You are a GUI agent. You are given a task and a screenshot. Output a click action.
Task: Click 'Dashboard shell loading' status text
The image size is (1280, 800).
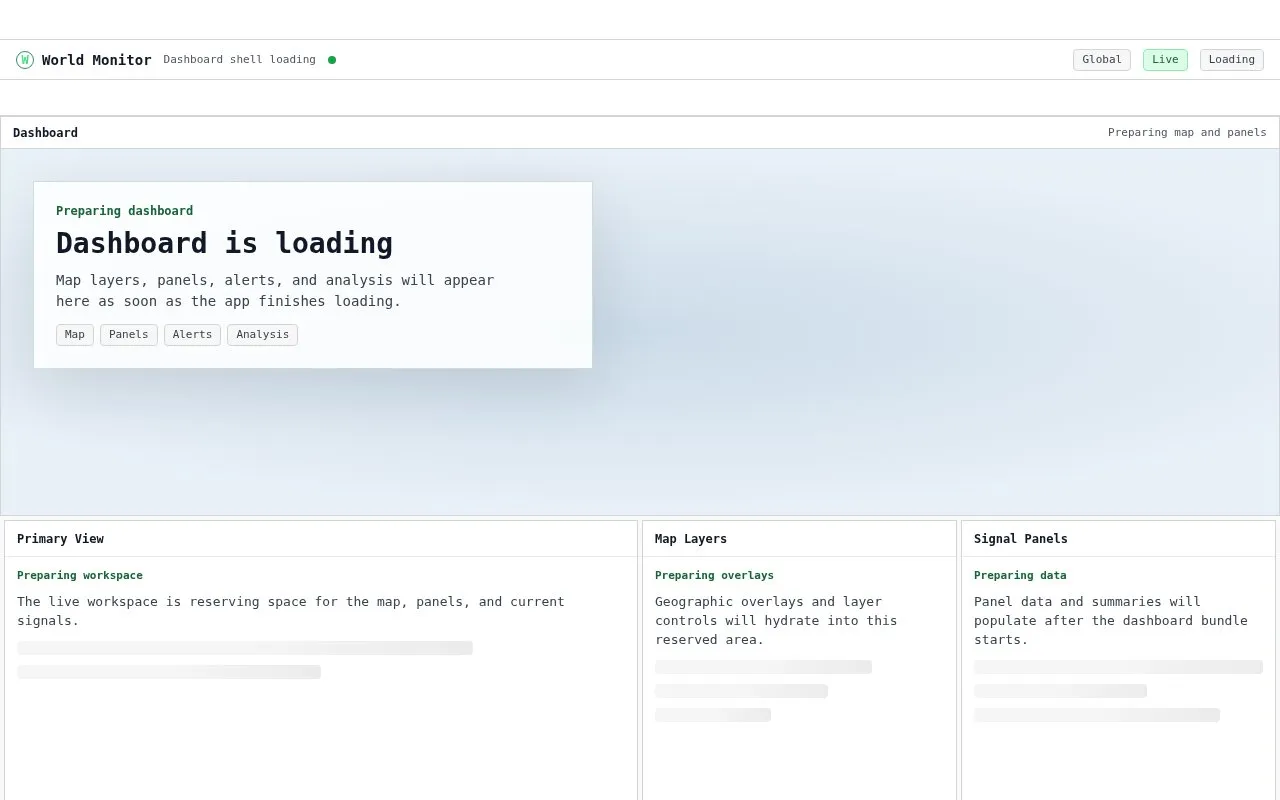pos(239,60)
